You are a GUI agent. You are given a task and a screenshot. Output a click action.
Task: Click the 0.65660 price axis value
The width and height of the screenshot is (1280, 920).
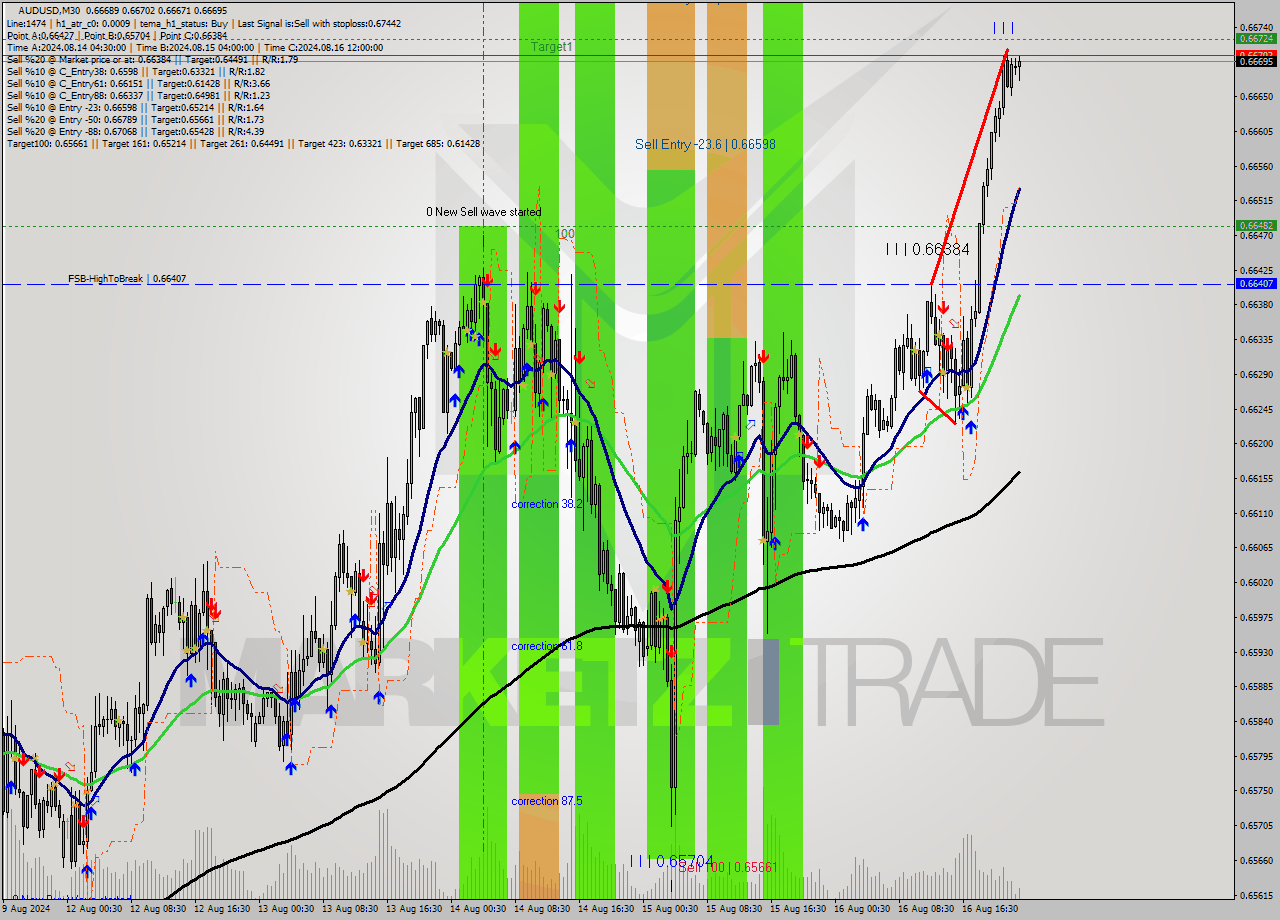point(1256,860)
